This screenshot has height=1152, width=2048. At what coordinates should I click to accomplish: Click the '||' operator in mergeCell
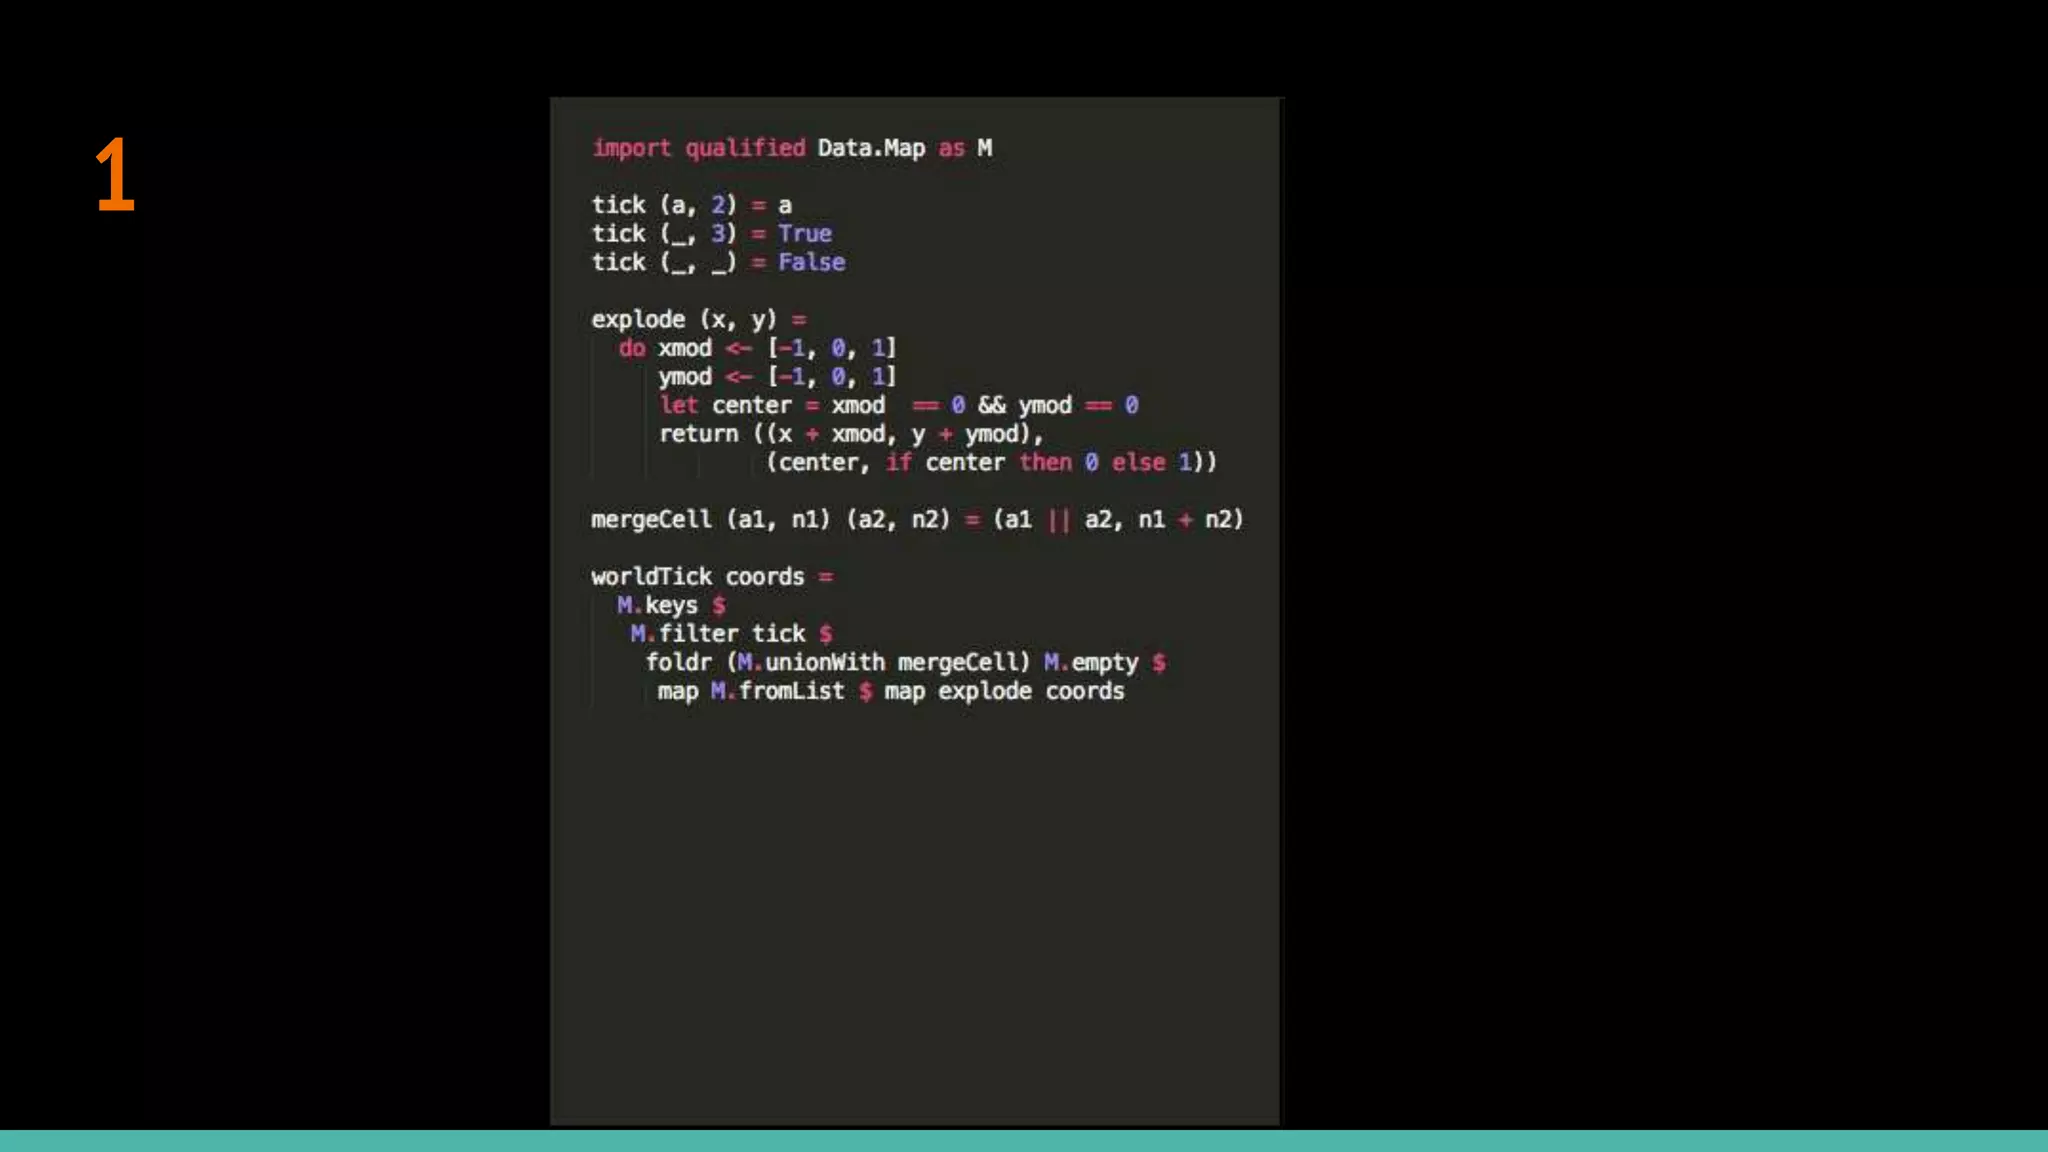tap(1058, 520)
